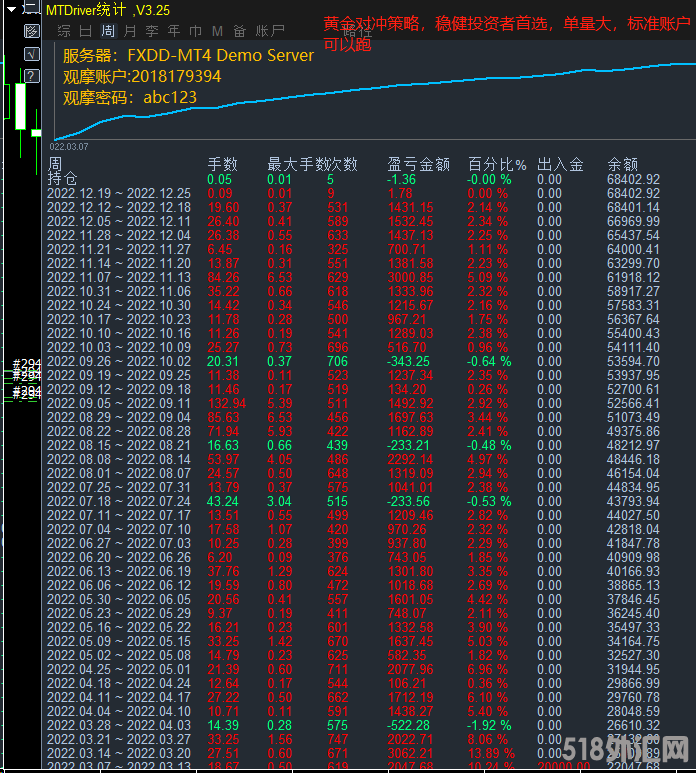Select the 2022.12.19 ~ 2022.12.25 week row
Screen dimensions: 696x773
pyautogui.click(x=119, y=193)
